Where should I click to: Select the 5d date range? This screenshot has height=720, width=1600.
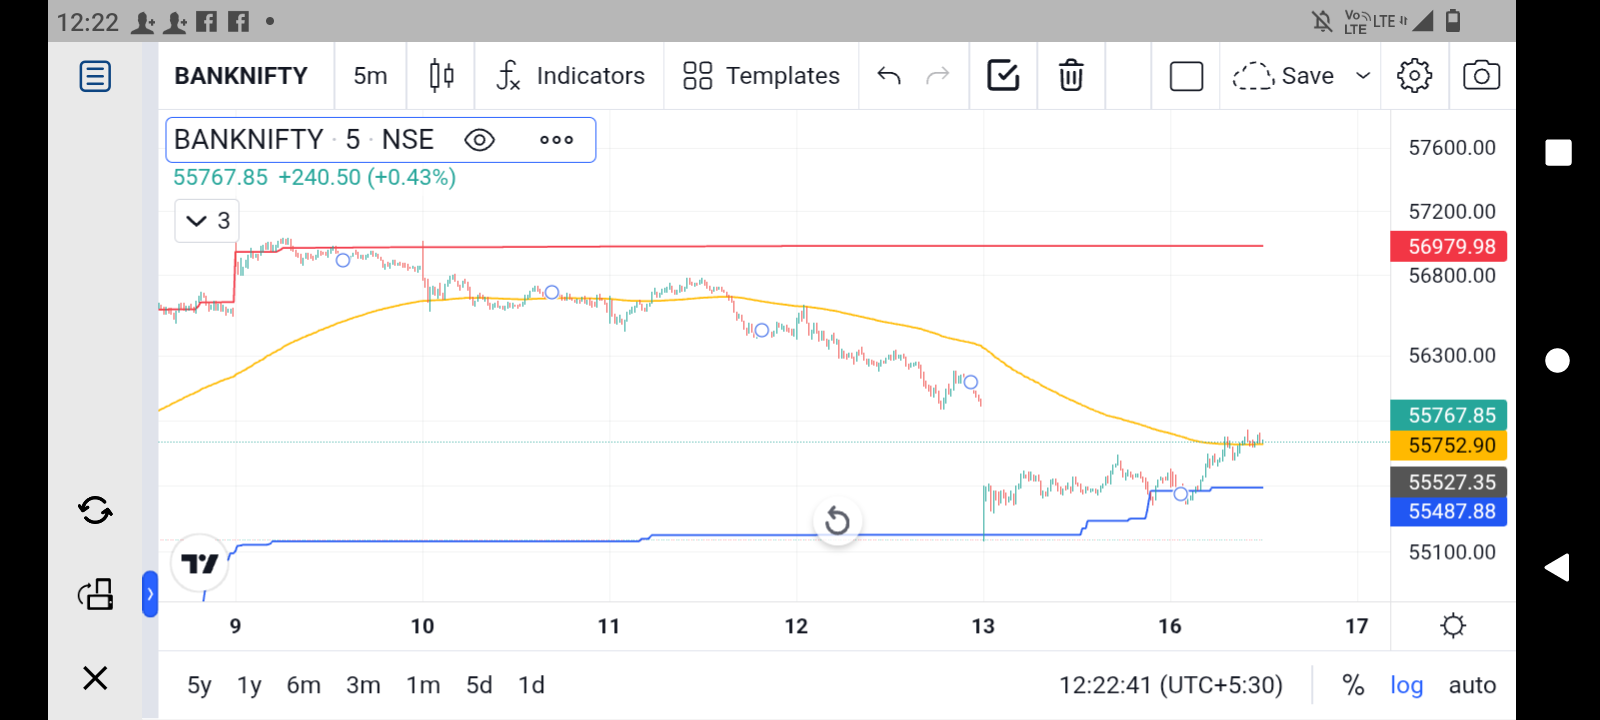tap(479, 685)
